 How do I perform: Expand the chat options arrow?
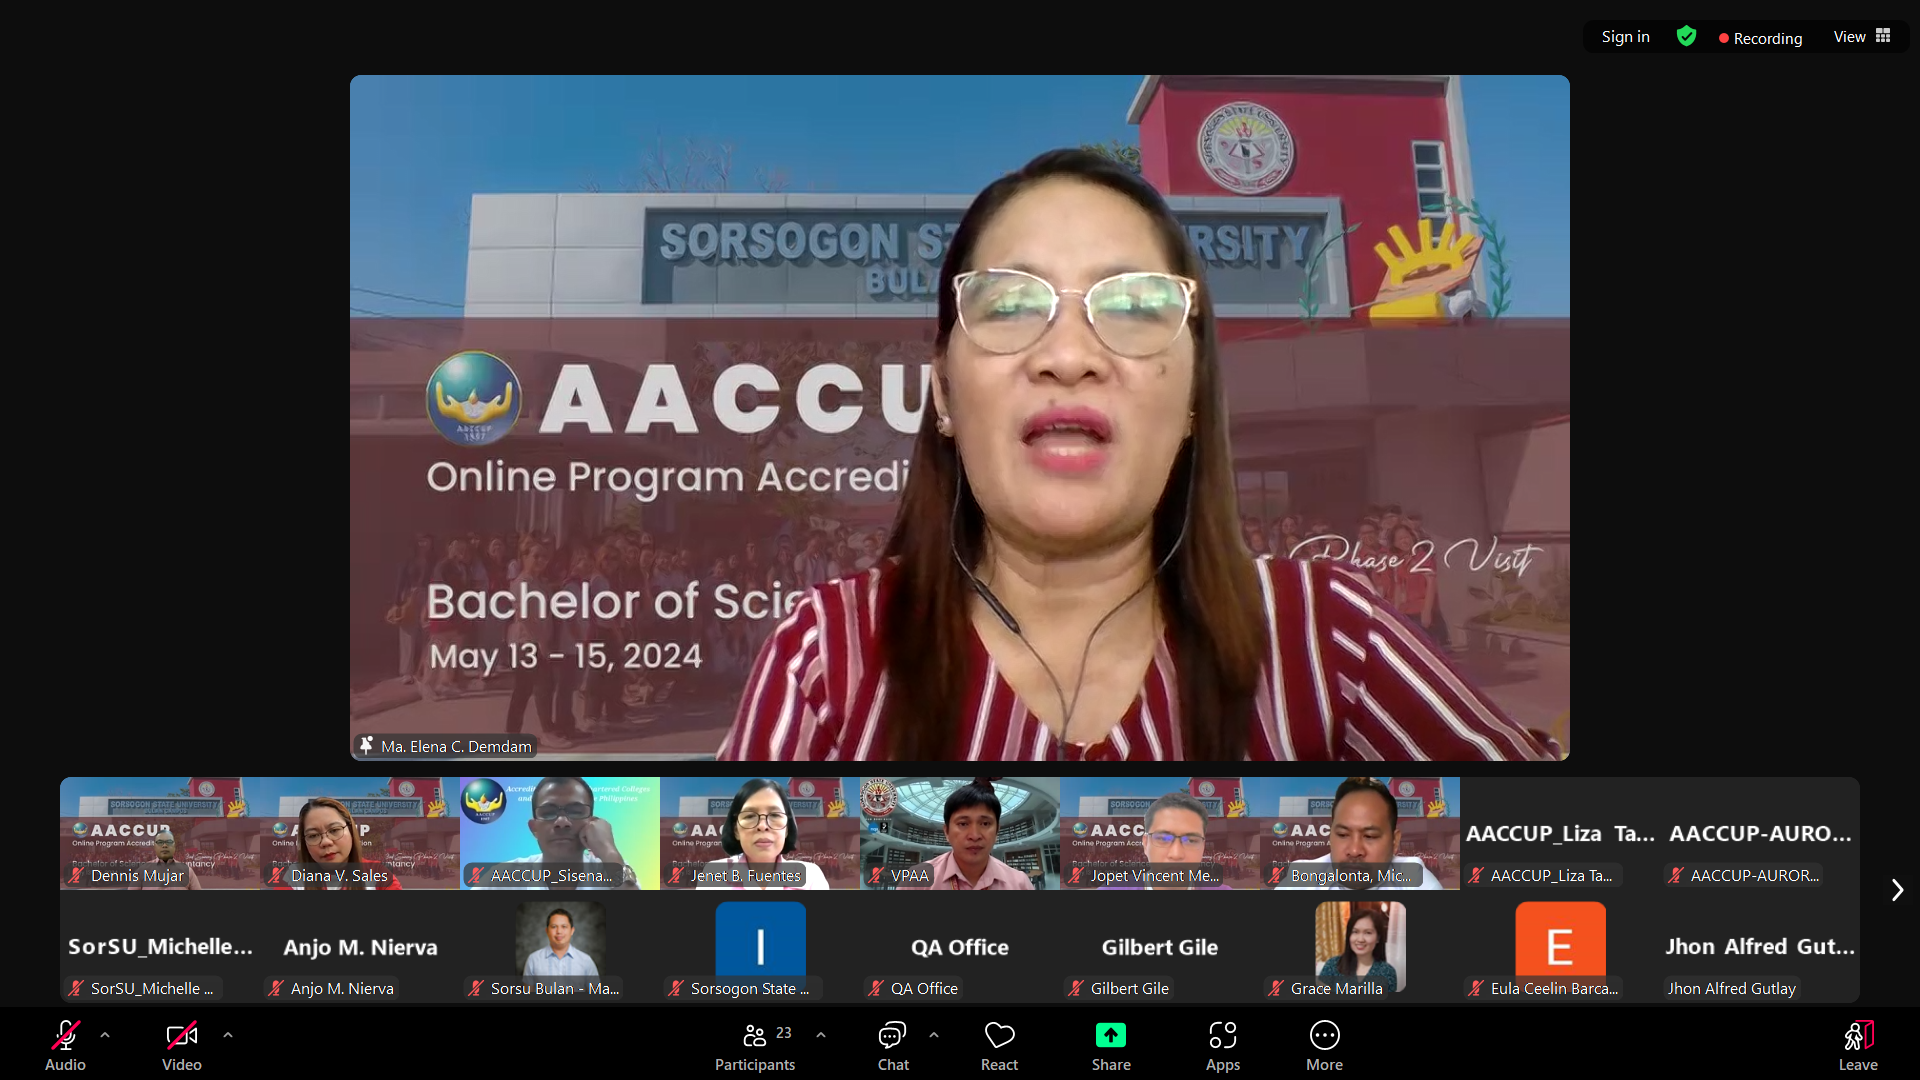click(934, 1035)
